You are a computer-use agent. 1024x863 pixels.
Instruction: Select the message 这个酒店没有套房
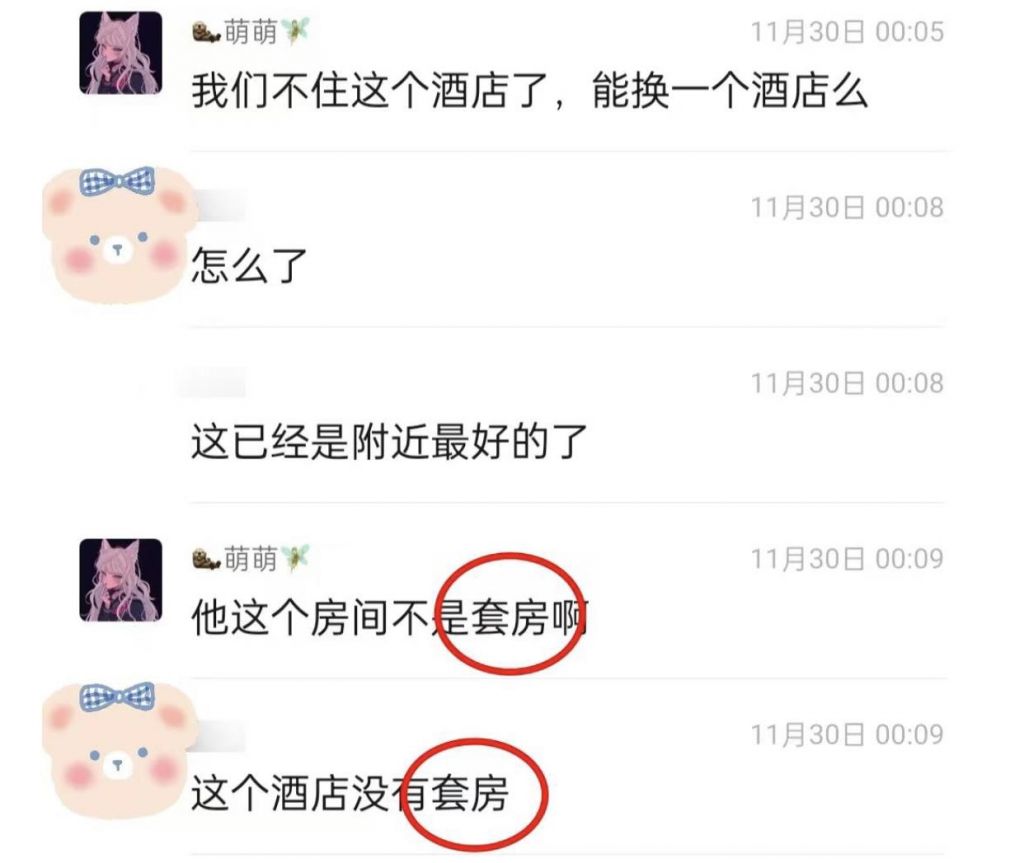(349, 793)
